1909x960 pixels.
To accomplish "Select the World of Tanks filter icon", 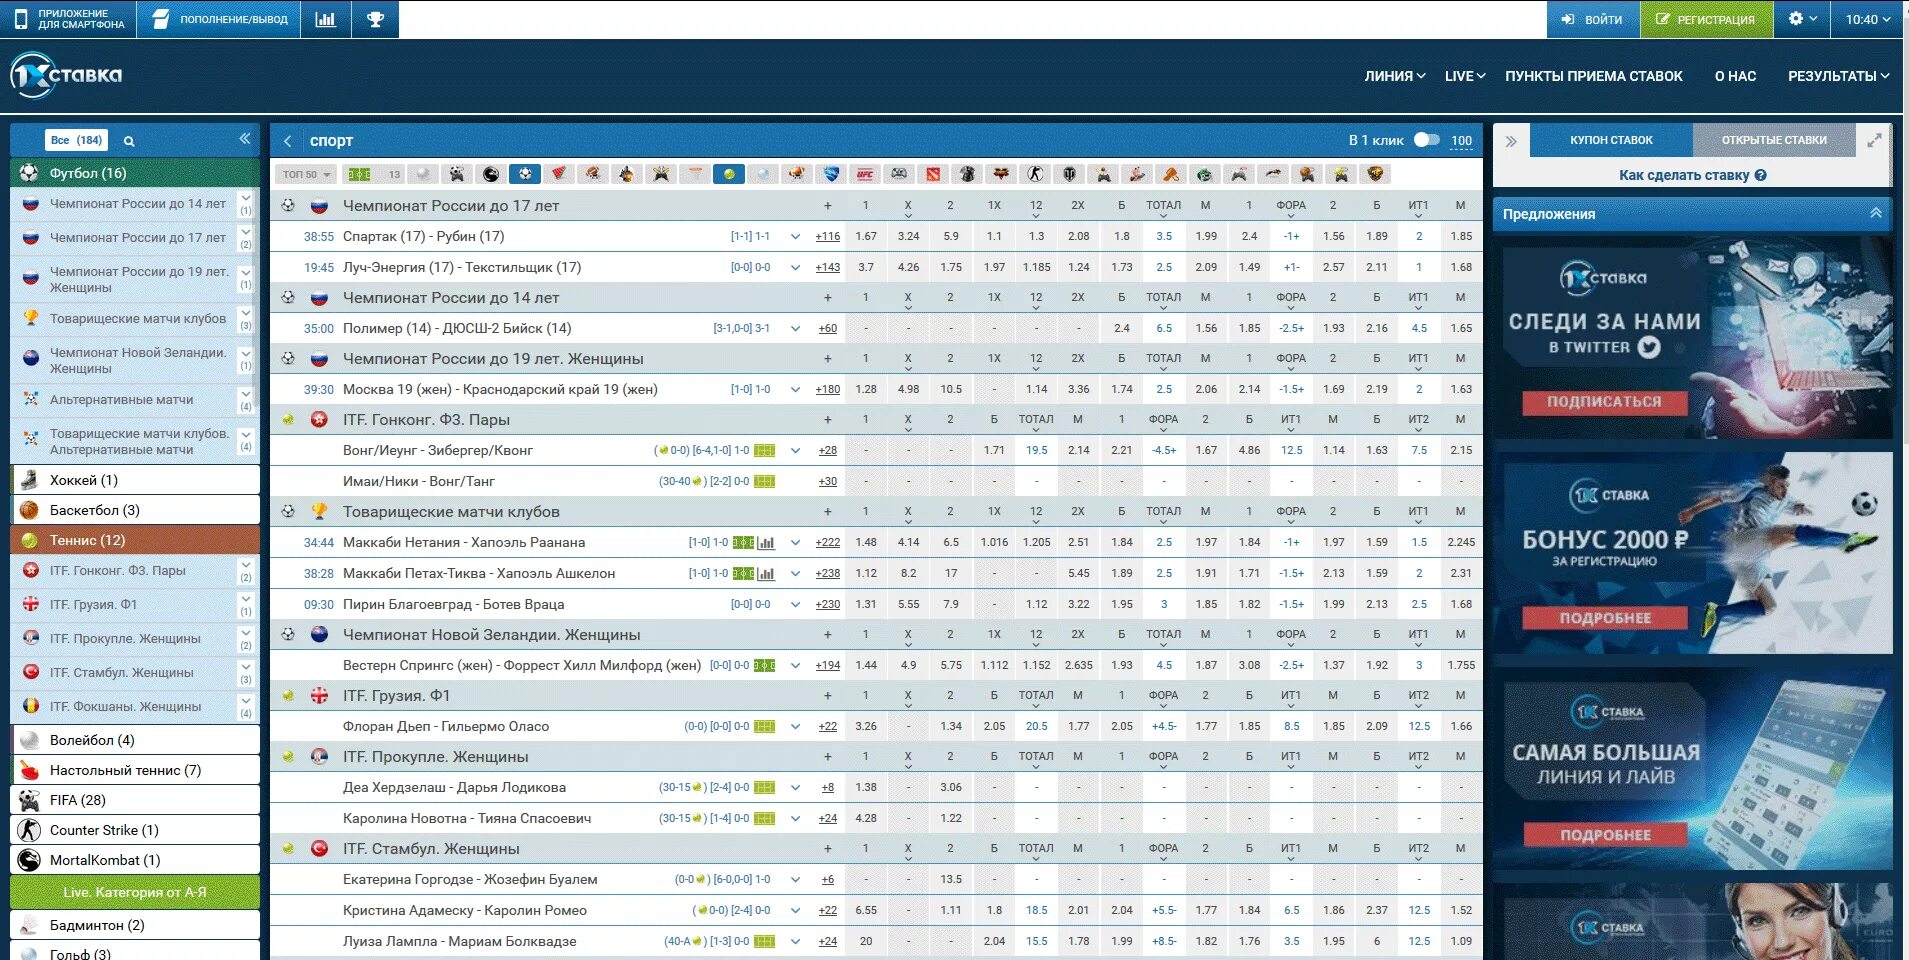I will click(x=1069, y=174).
